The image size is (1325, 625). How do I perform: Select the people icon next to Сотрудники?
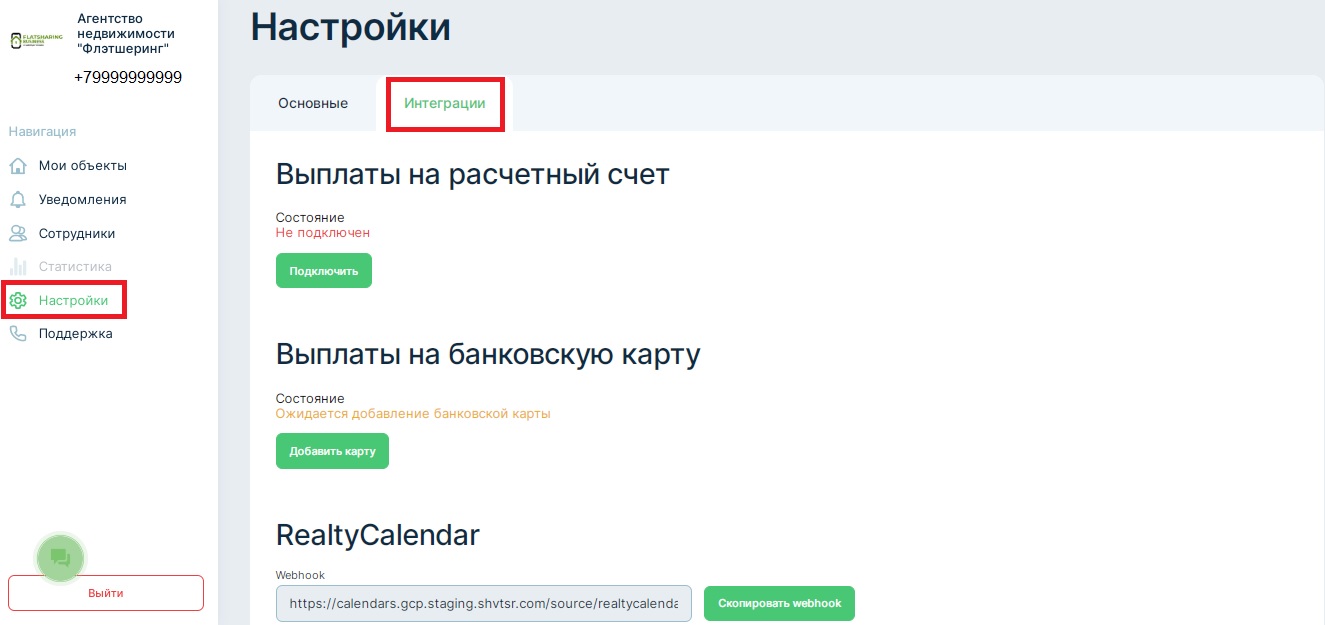[18, 233]
